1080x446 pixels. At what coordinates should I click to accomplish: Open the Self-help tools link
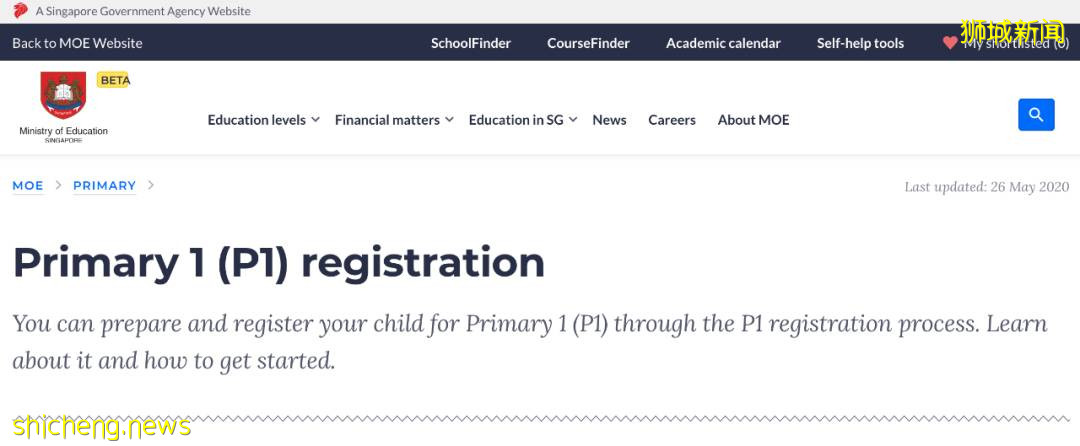point(860,43)
